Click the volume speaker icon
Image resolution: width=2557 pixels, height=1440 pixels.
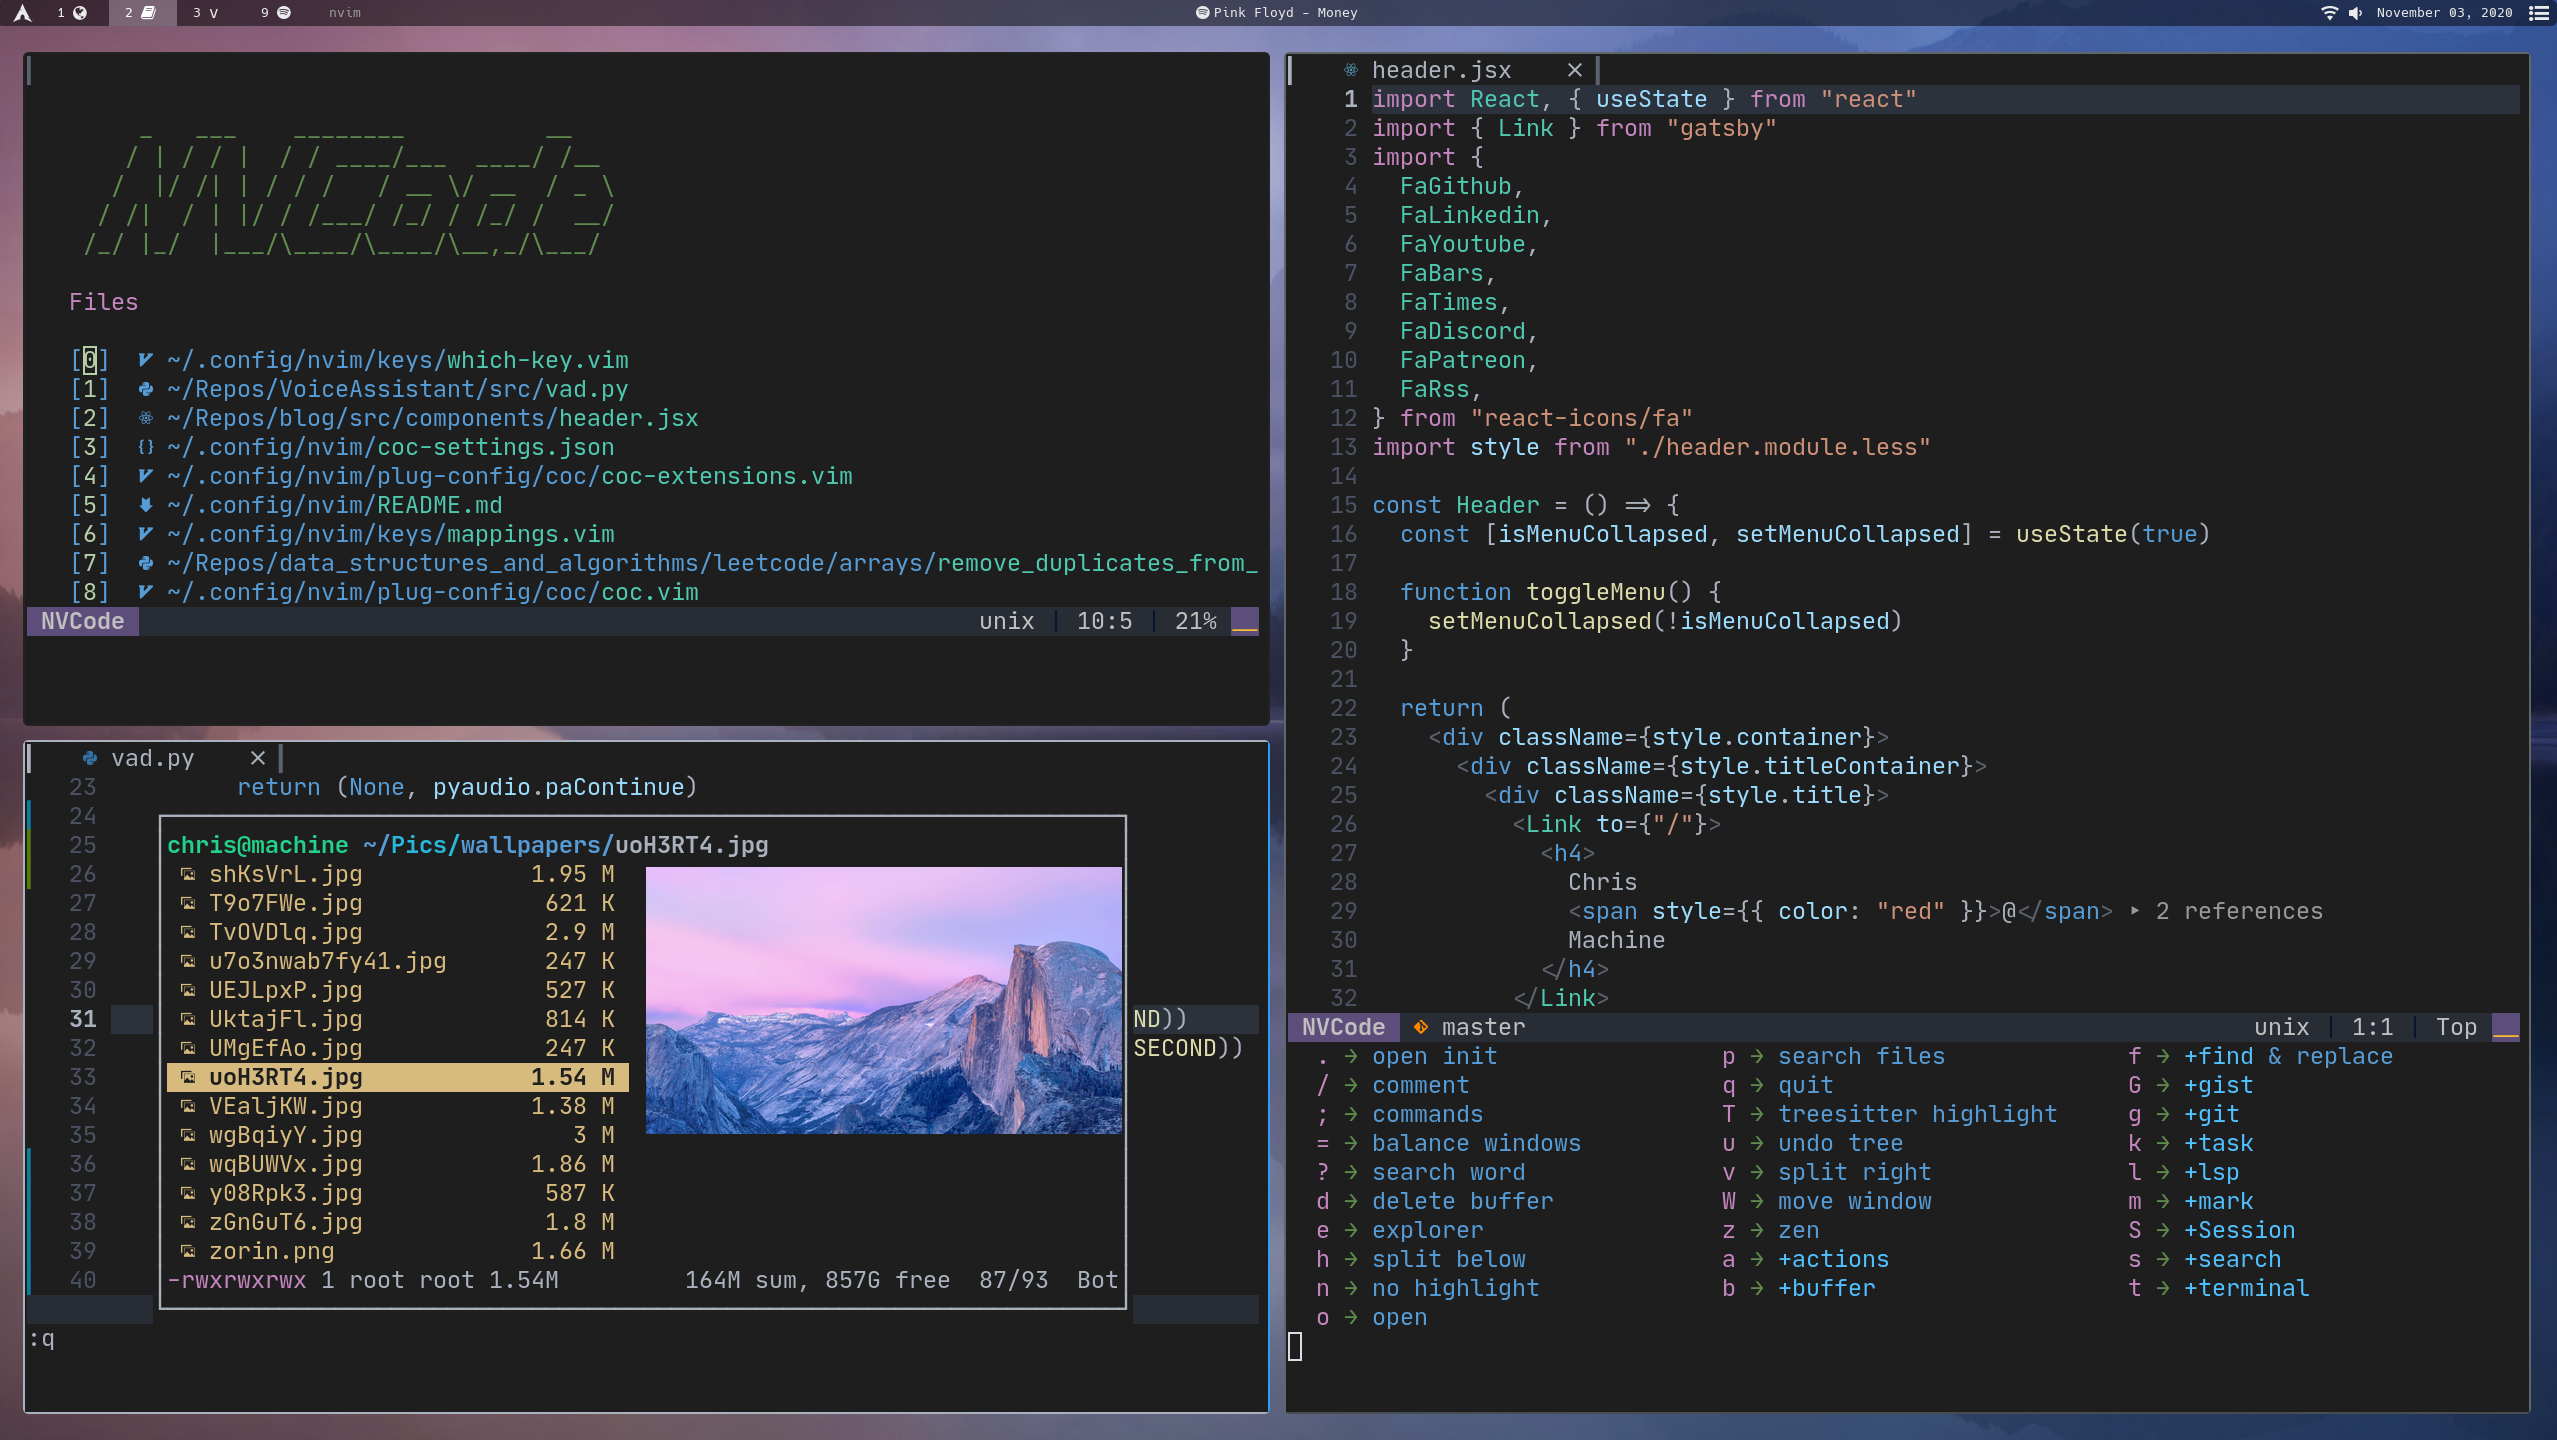(x=2355, y=13)
